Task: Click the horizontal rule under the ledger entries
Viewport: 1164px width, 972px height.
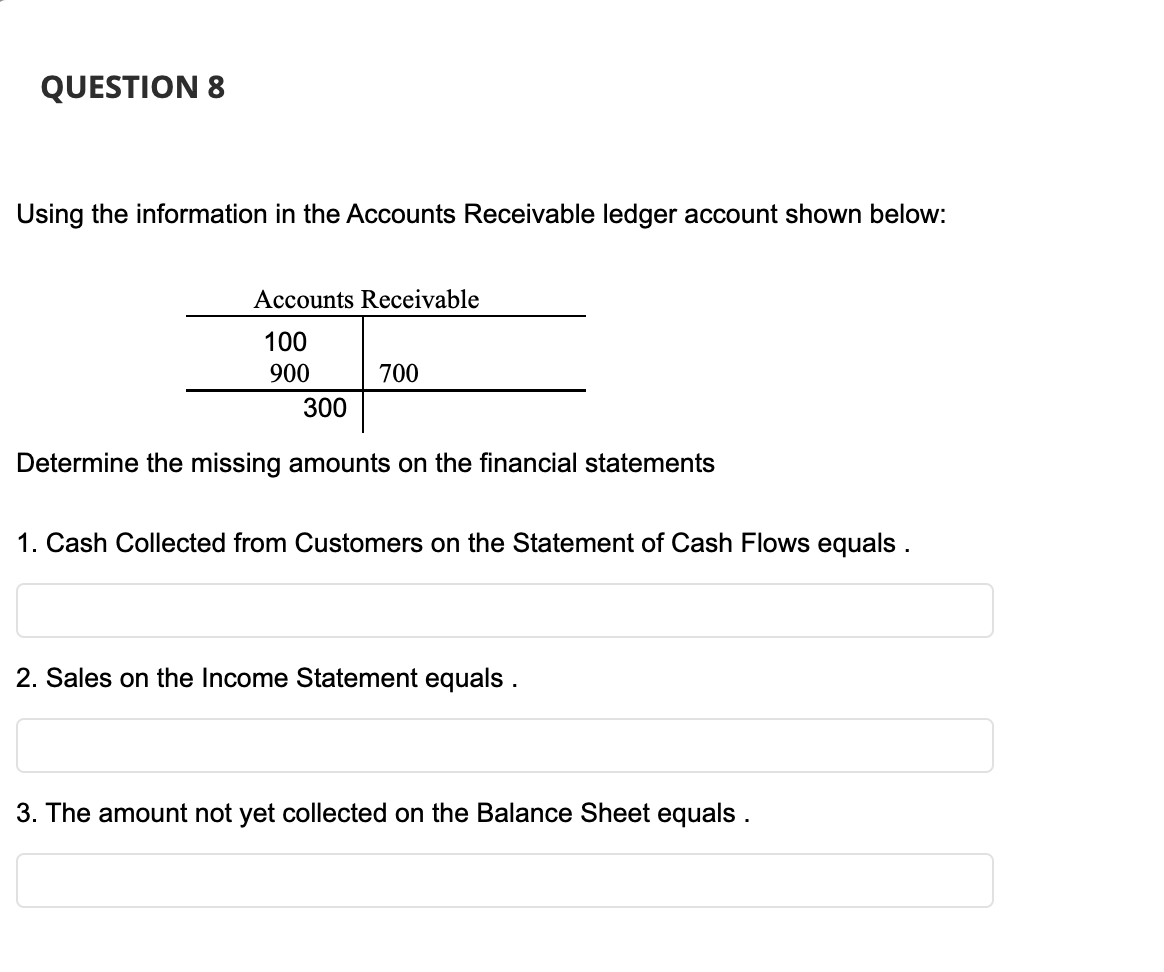Action: pos(386,389)
